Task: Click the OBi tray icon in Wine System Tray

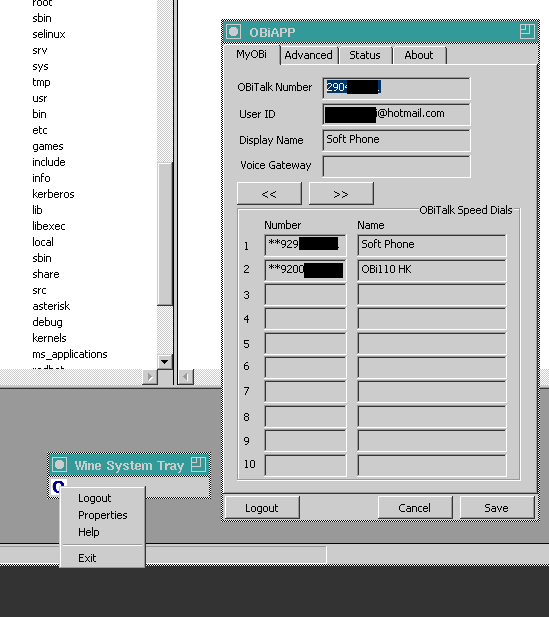Action: pyautogui.click(x=58, y=487)
